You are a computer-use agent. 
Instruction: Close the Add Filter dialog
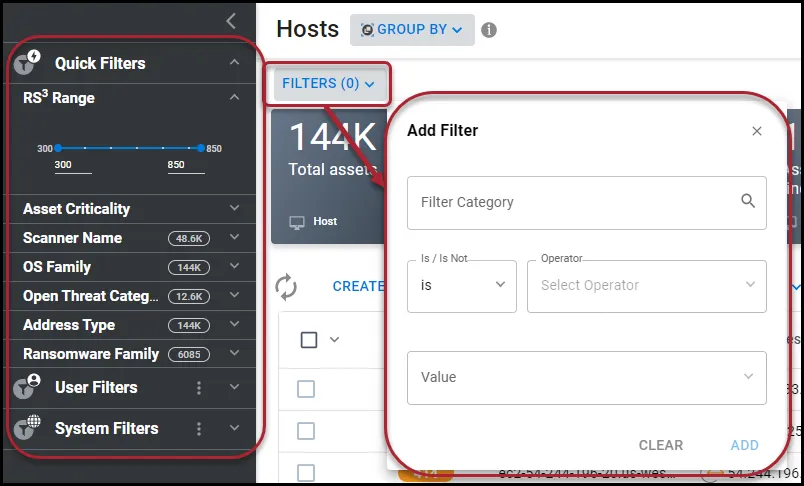click(757, 131)
